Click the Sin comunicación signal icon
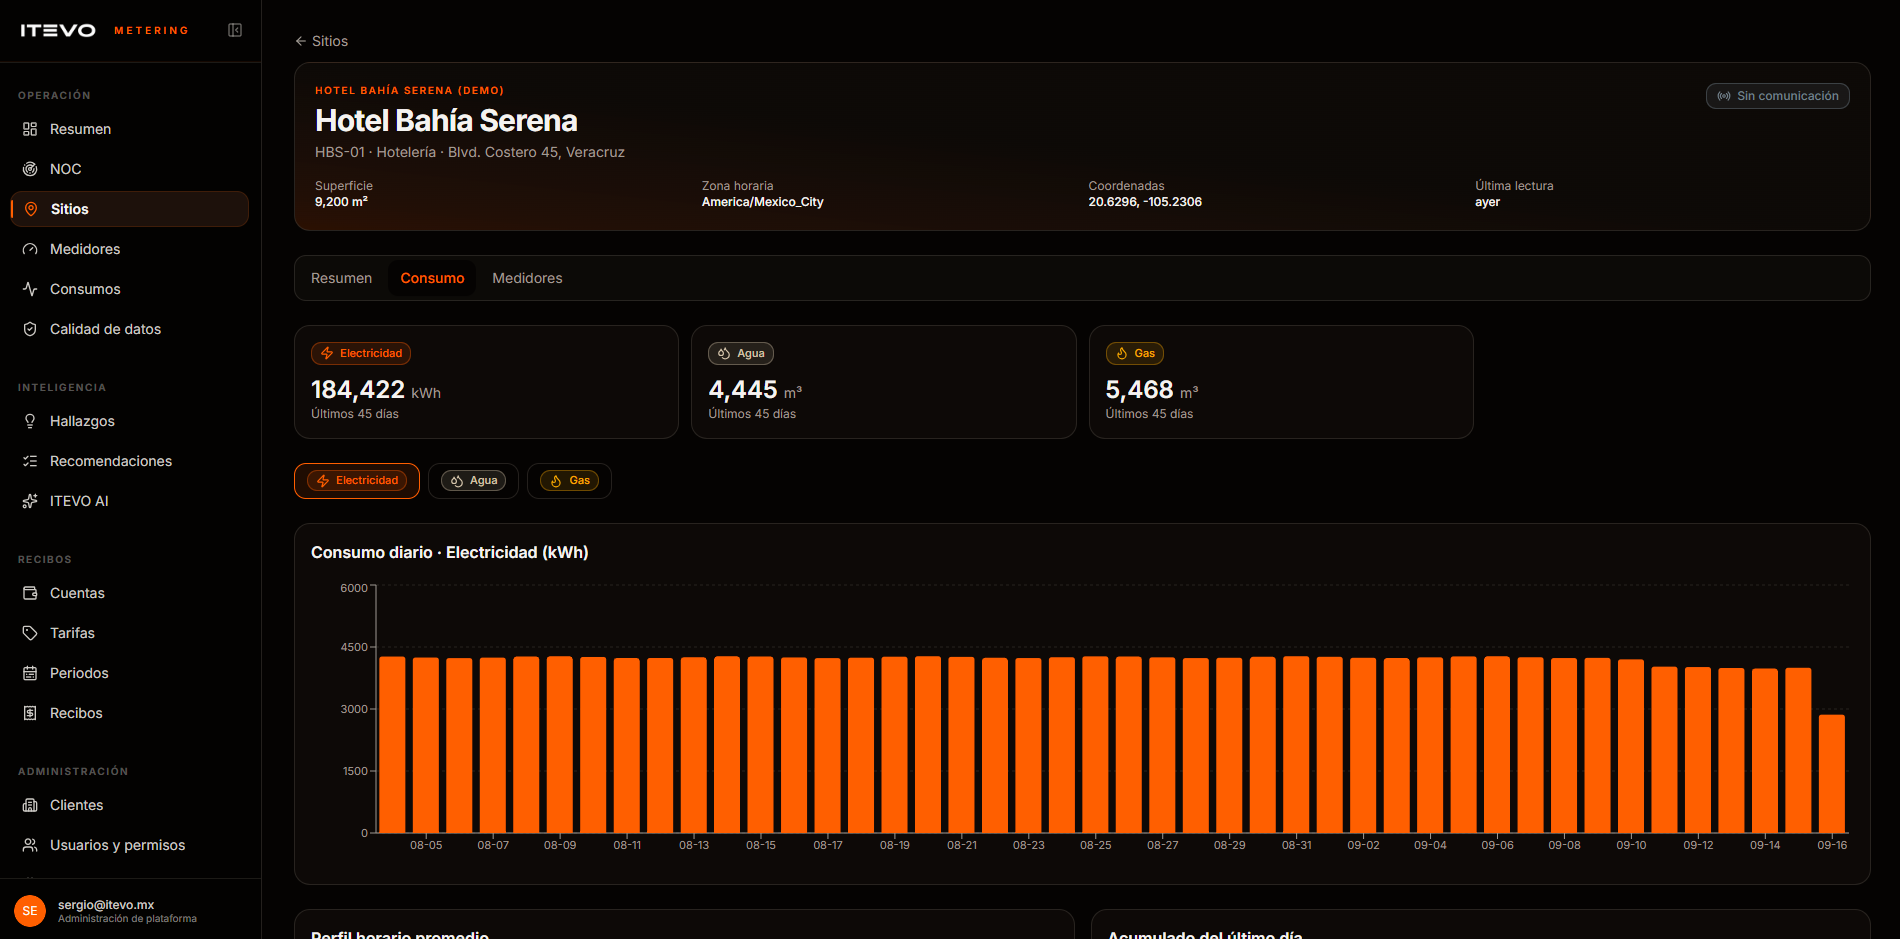 point(1724,96)
